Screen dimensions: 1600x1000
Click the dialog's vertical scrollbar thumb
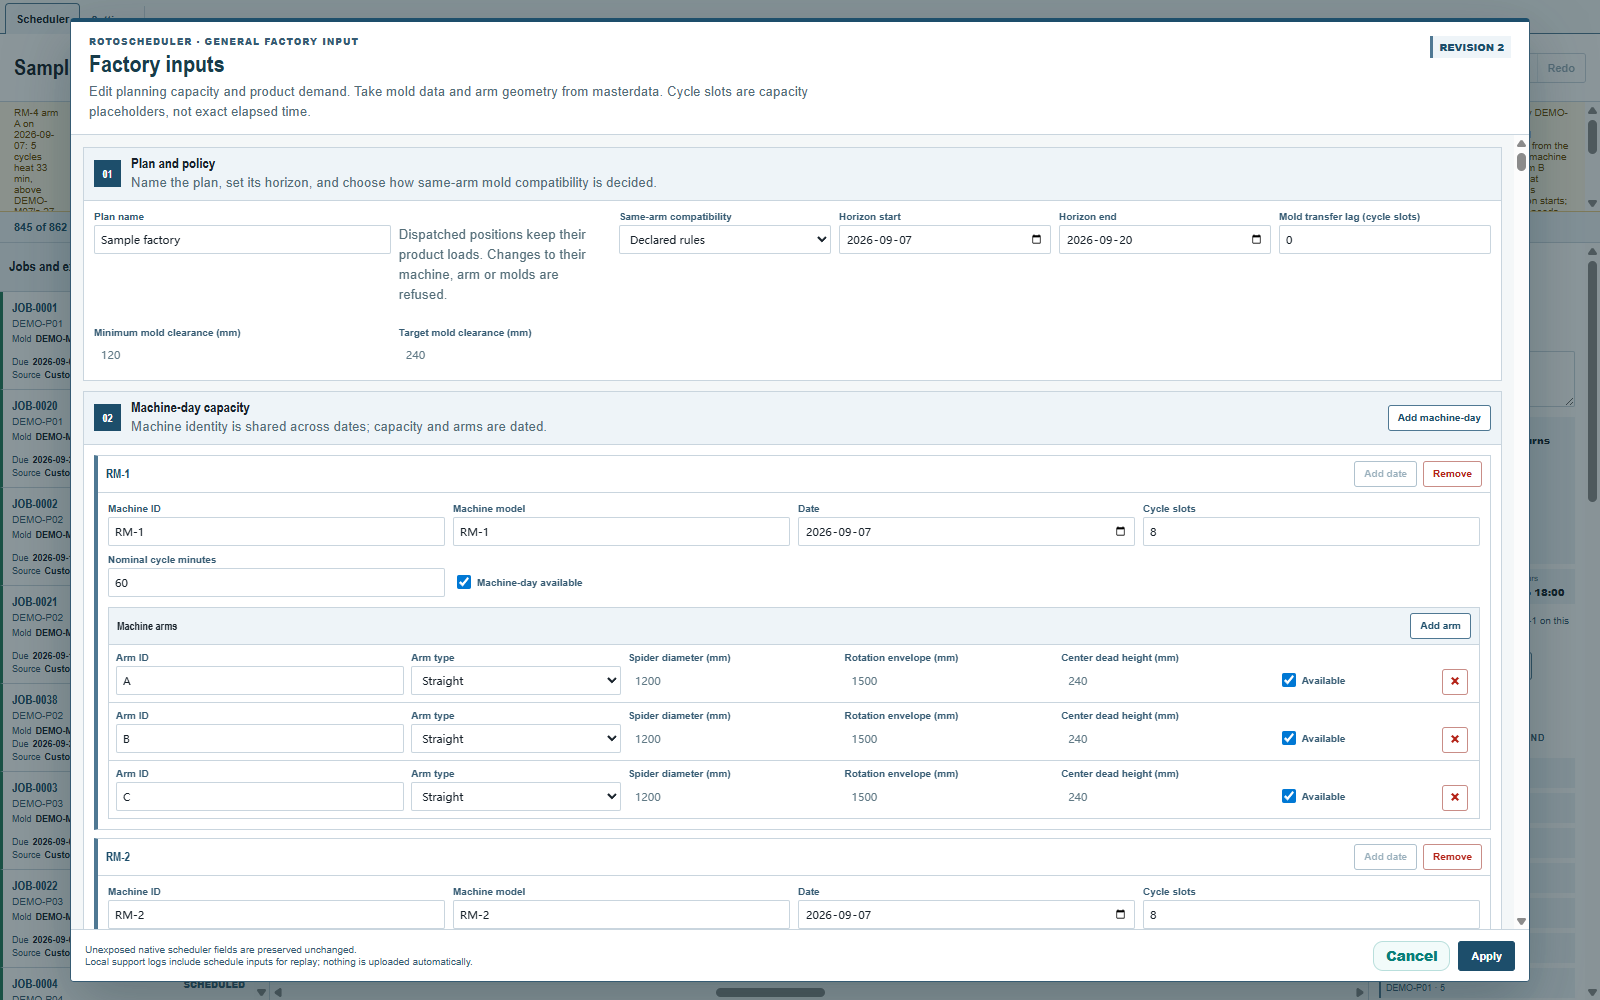pos(1521,161)
